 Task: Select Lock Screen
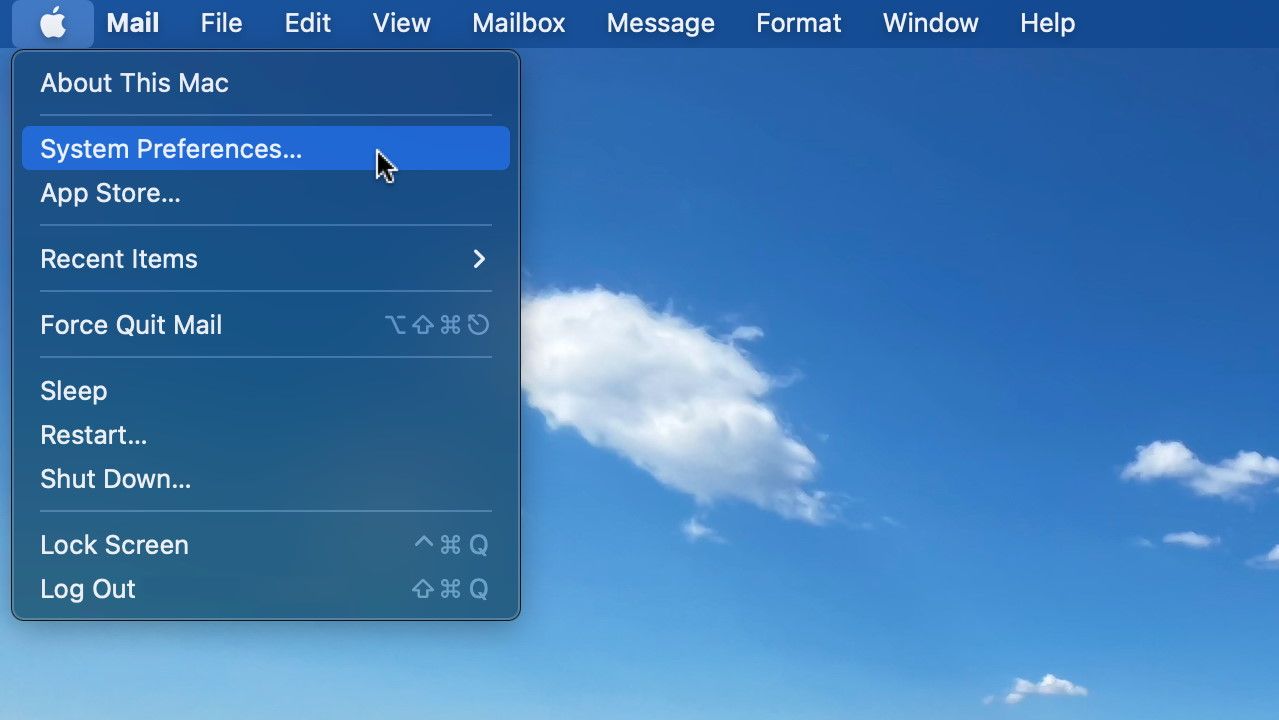tap(266, 545)
